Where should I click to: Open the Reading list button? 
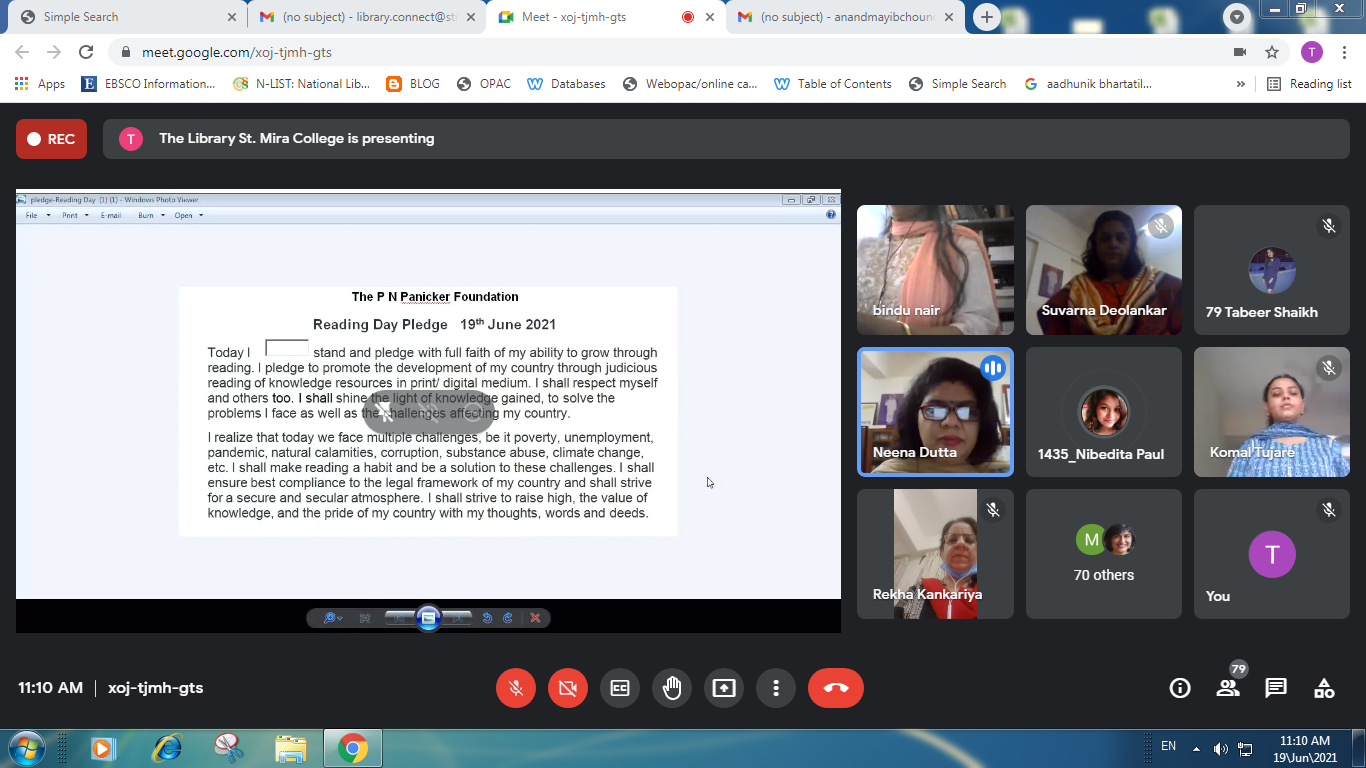1310,84
